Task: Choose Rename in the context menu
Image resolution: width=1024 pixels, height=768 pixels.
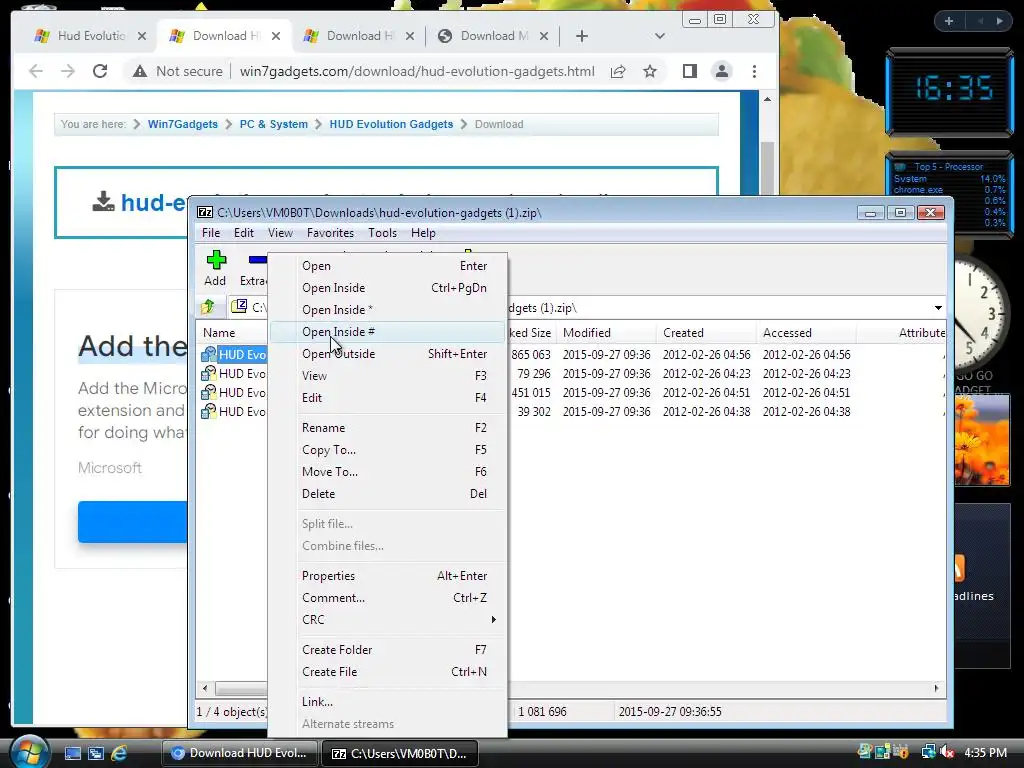Action: point(388,428)
